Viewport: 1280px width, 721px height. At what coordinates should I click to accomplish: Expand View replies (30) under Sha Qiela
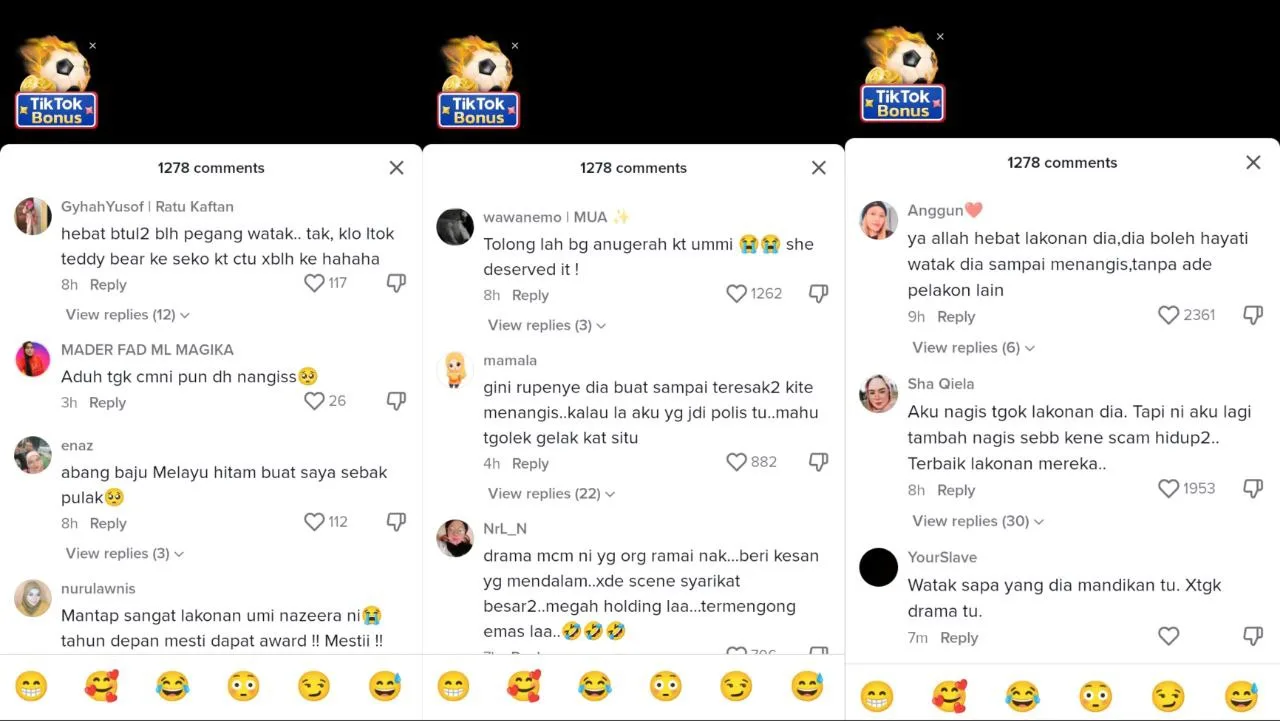(975, 521)
